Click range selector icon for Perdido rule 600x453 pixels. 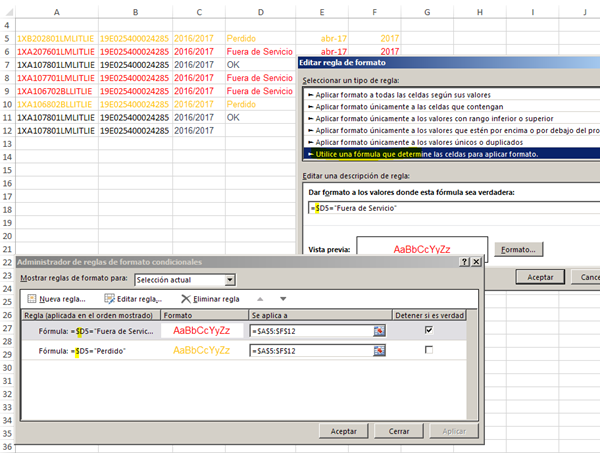pos(380,351)
